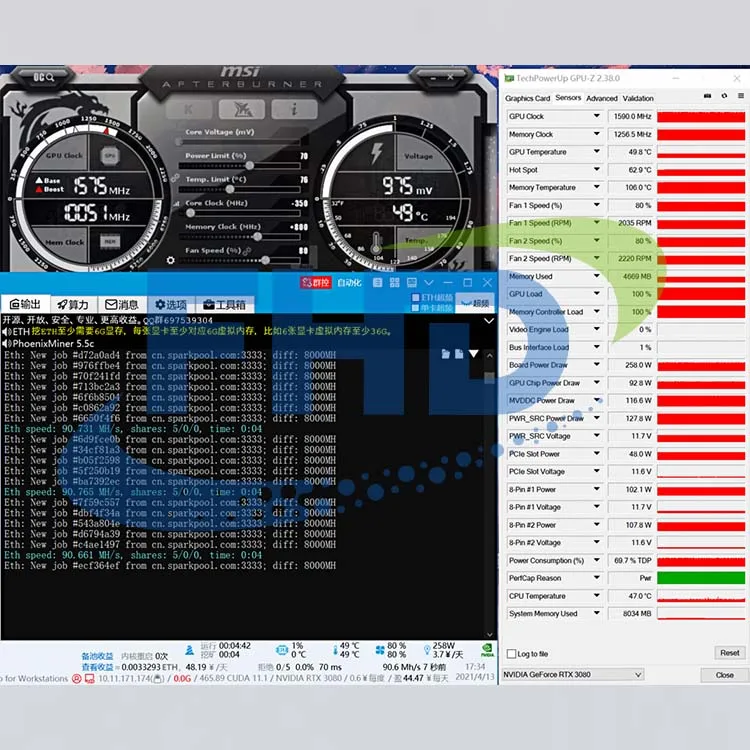Open the 算力 hashrate tab
The height and width of the screenshot is (750, 750).
coord(73,304)
